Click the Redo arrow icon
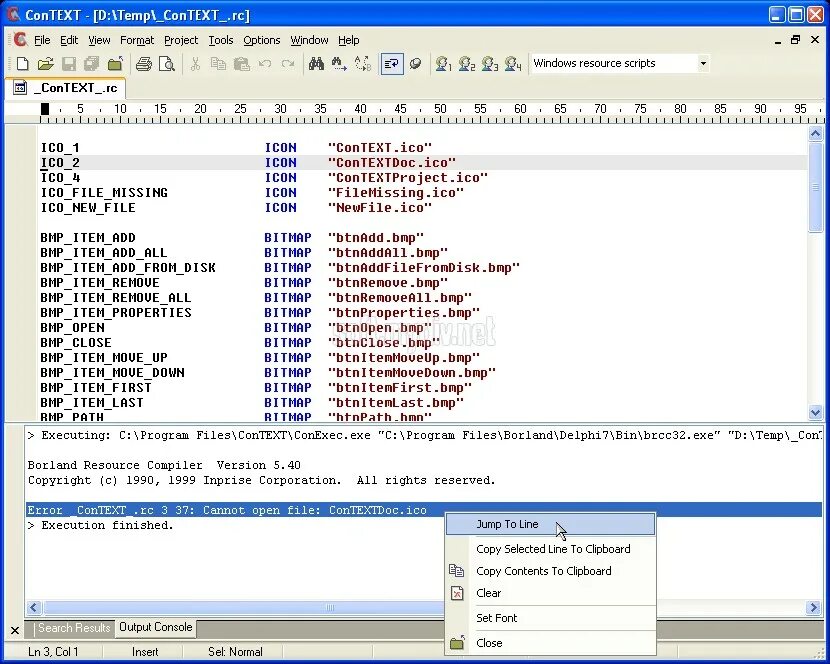Image resolution: width=830 pixels, height=664 pixels. [288, 64]
